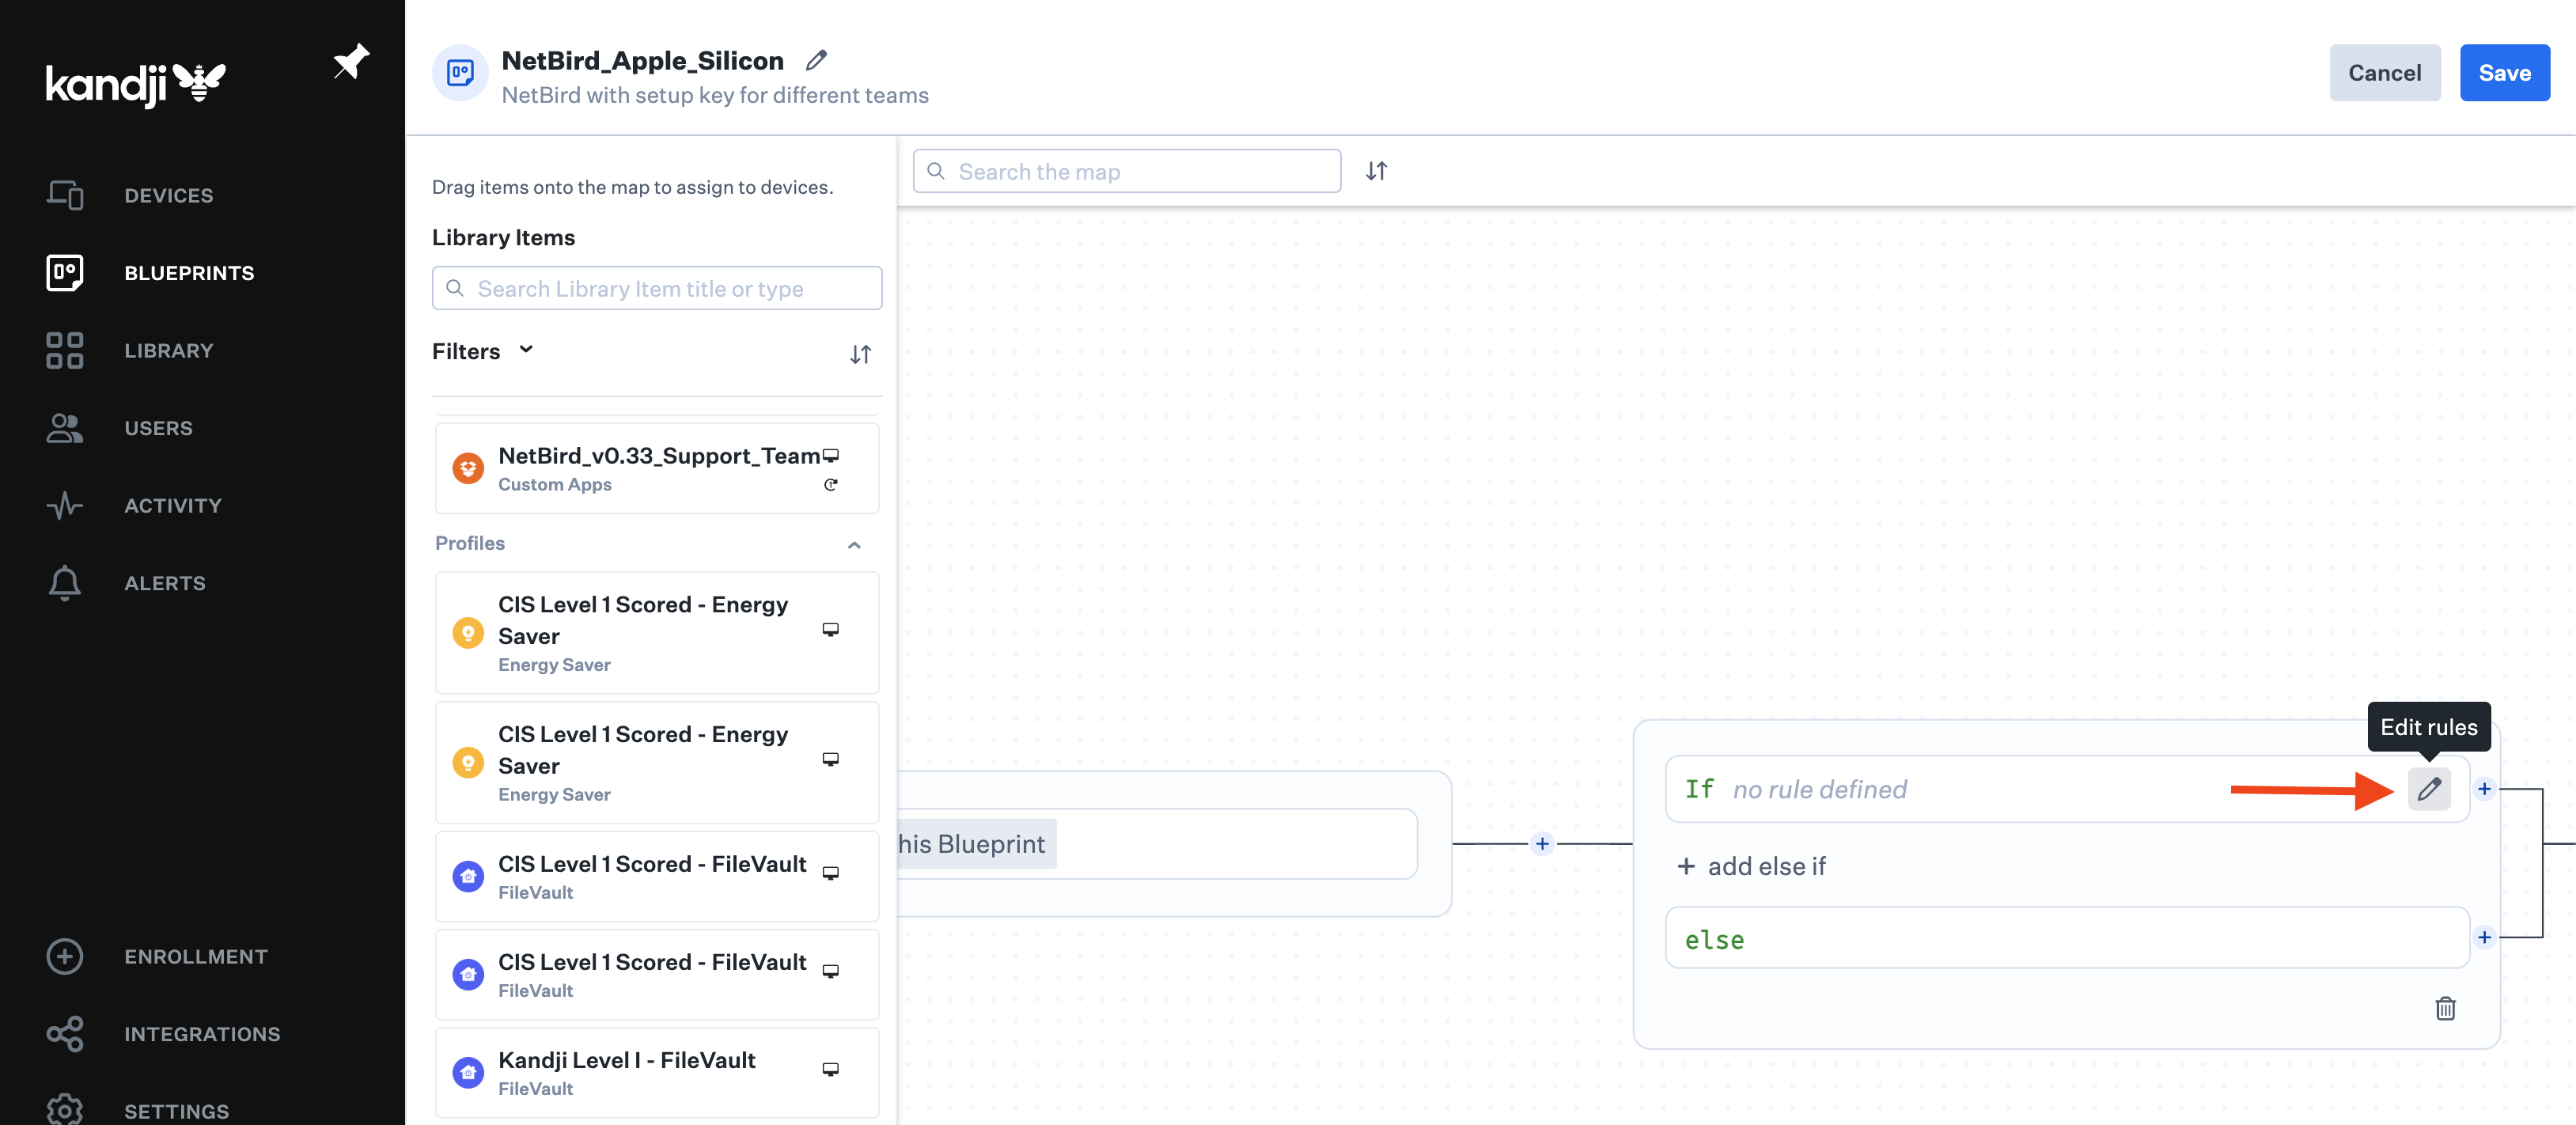Screen dimensions: 2576x1125
Task: Click the Save button
Action: (2504, 73)
